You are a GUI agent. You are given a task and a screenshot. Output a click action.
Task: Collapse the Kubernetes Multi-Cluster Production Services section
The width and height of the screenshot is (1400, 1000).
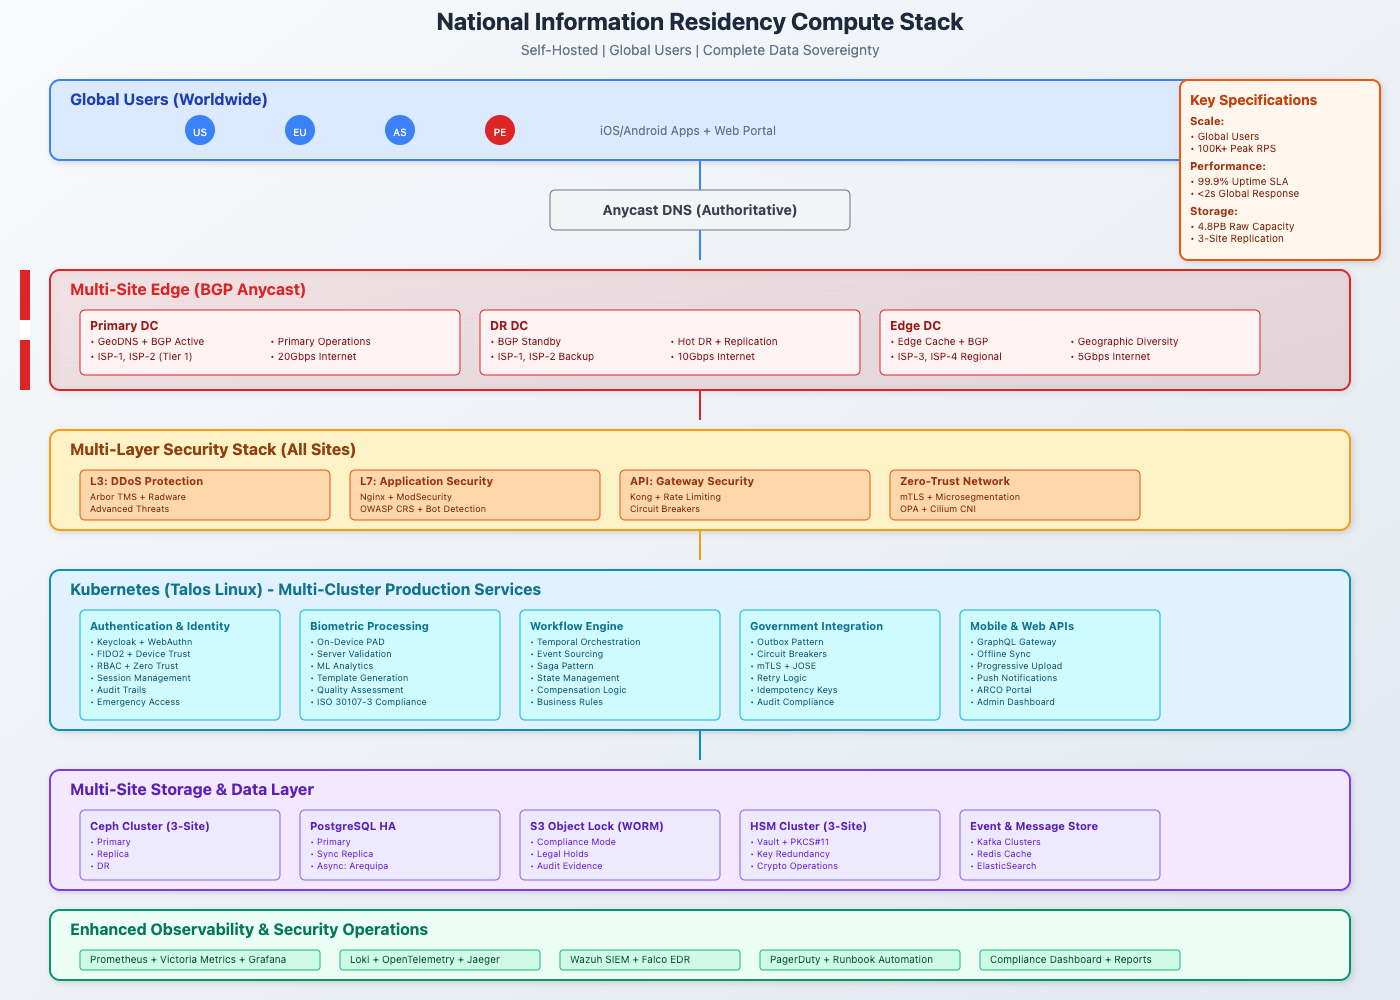tap(304, 589)
